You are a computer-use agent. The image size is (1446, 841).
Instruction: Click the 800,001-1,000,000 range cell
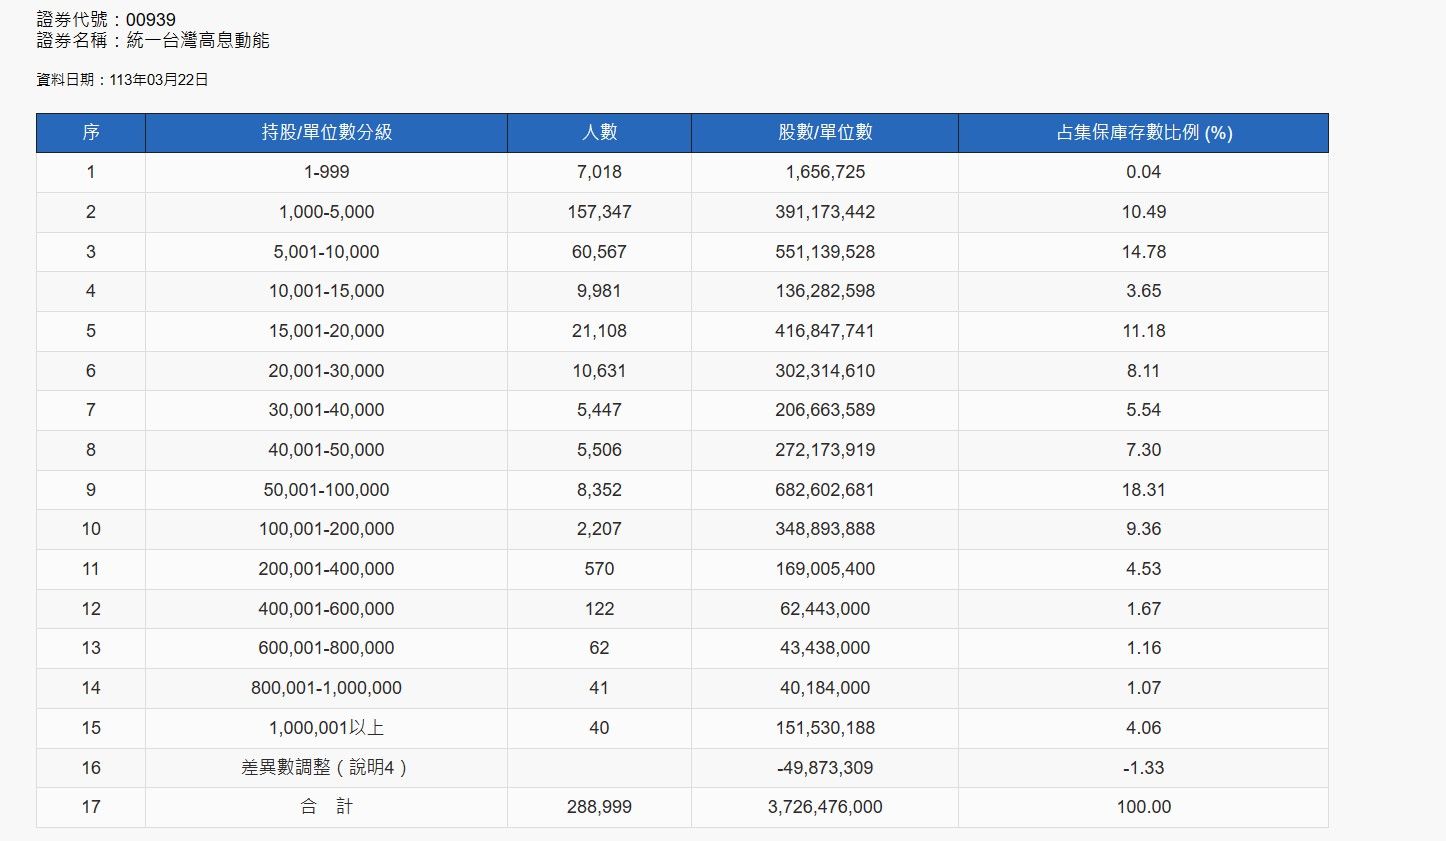coord(327,688)
